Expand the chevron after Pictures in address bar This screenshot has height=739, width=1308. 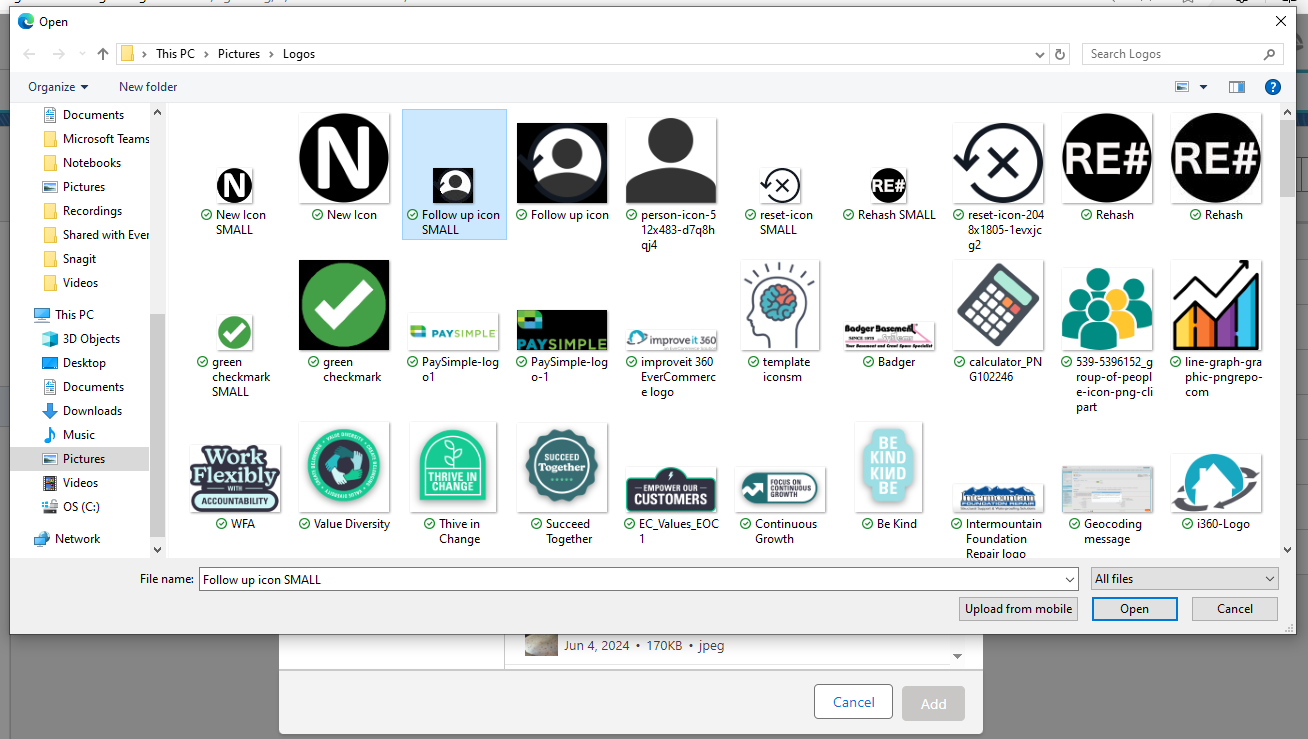click(x=271, y=54)
